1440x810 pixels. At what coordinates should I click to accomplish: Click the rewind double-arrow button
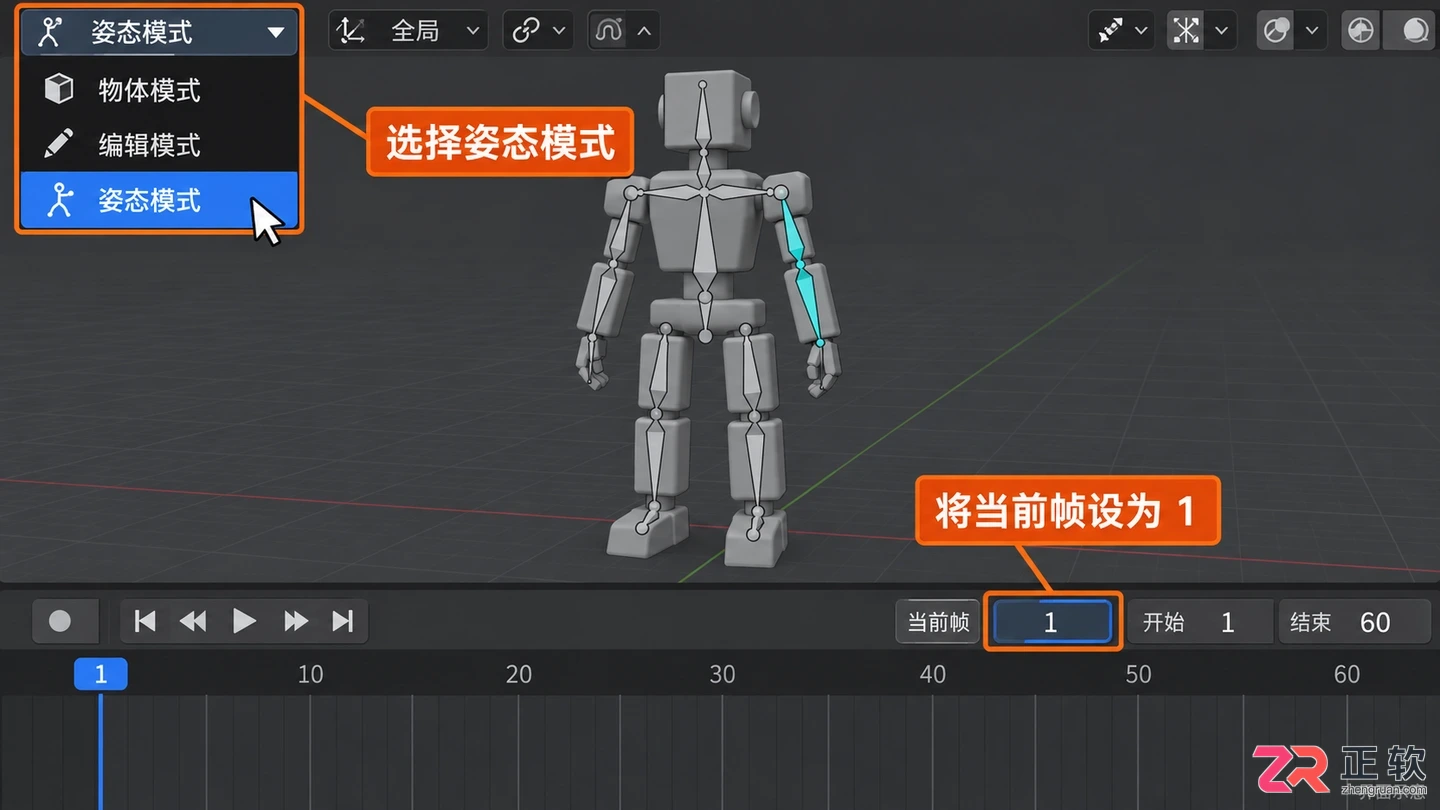193,621
